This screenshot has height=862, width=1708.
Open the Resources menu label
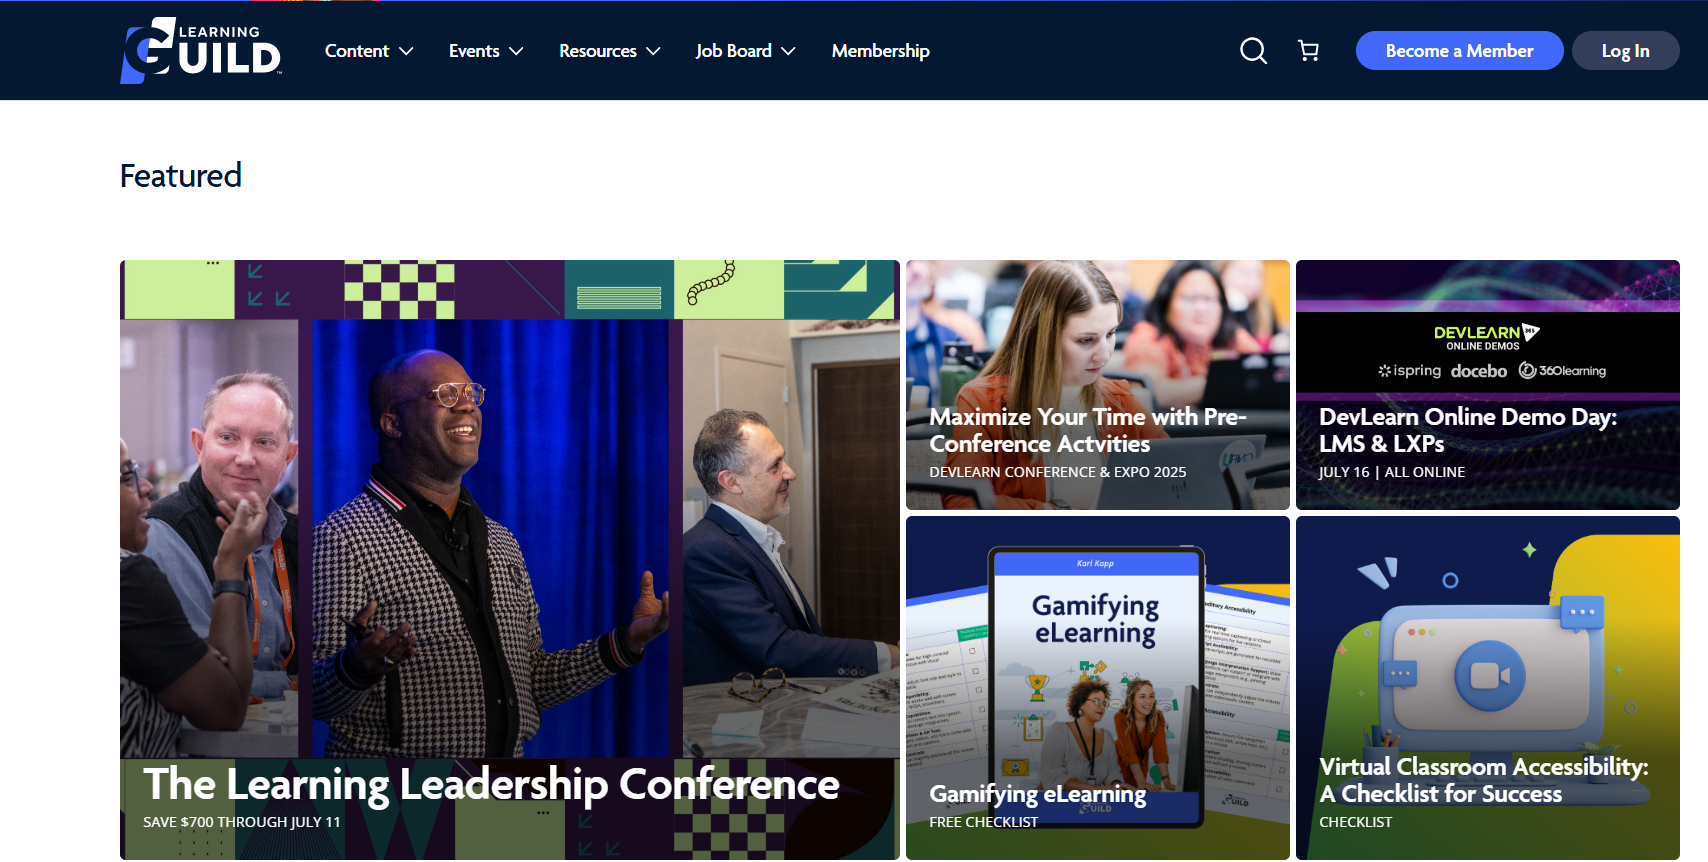pyautogui.click(x=598, y=51)
